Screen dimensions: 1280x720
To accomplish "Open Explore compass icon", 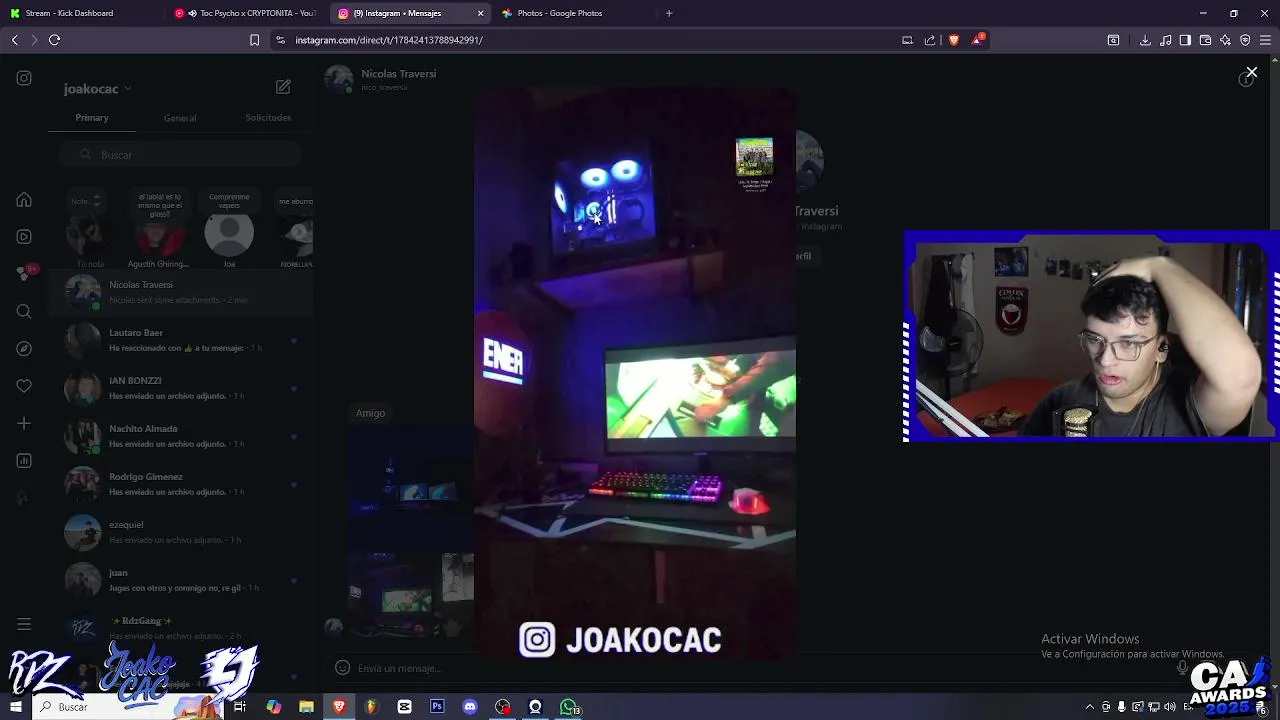I will pos(24,349).
